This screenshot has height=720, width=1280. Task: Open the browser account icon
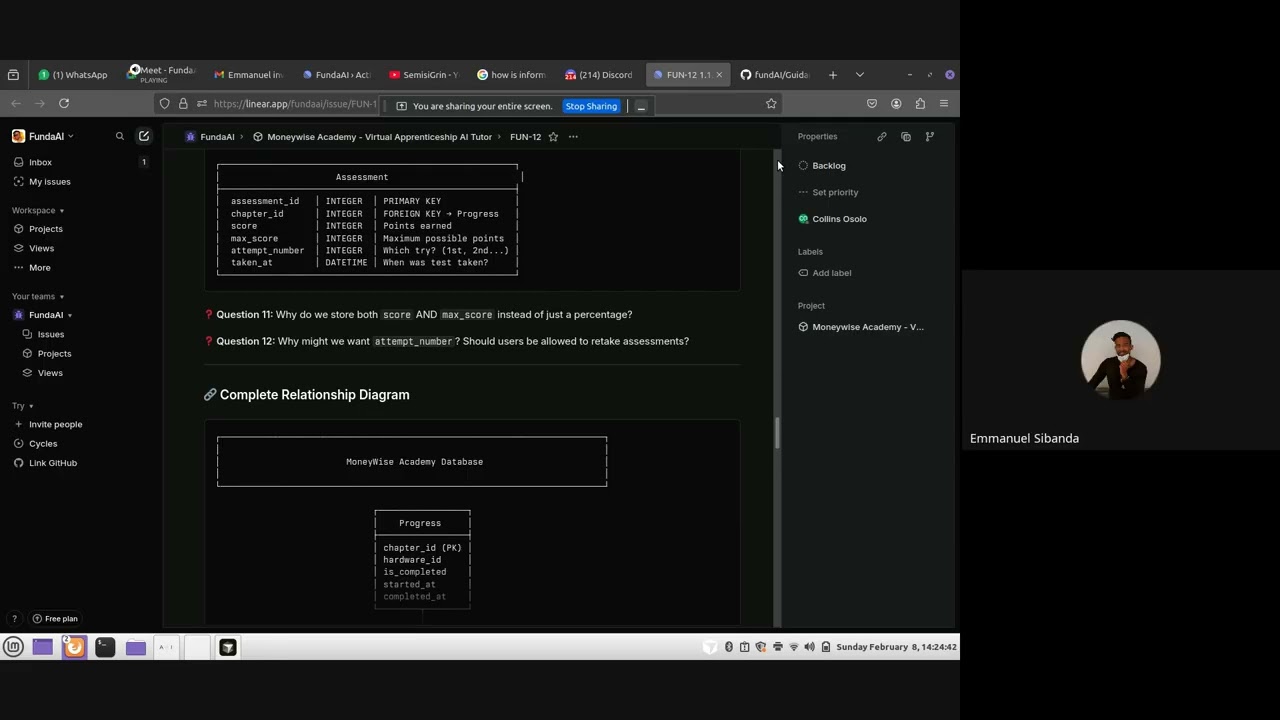tap(896, 104)
